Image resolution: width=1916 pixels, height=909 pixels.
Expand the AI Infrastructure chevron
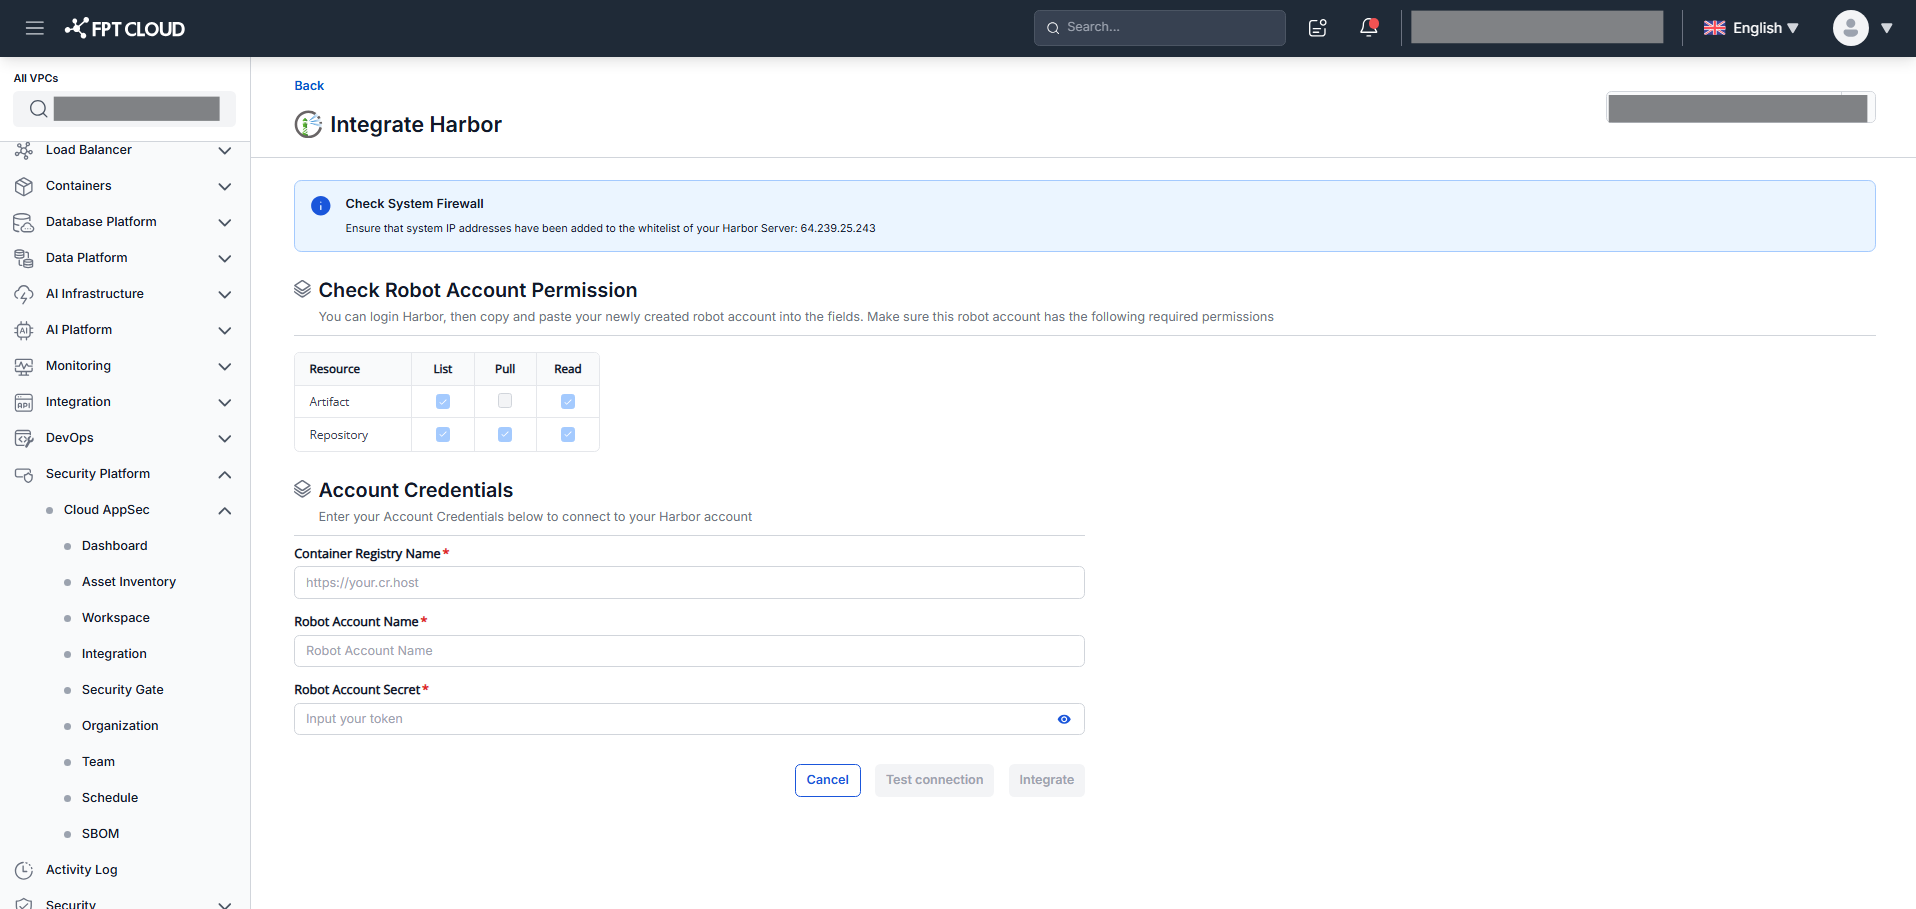(225, 294)
